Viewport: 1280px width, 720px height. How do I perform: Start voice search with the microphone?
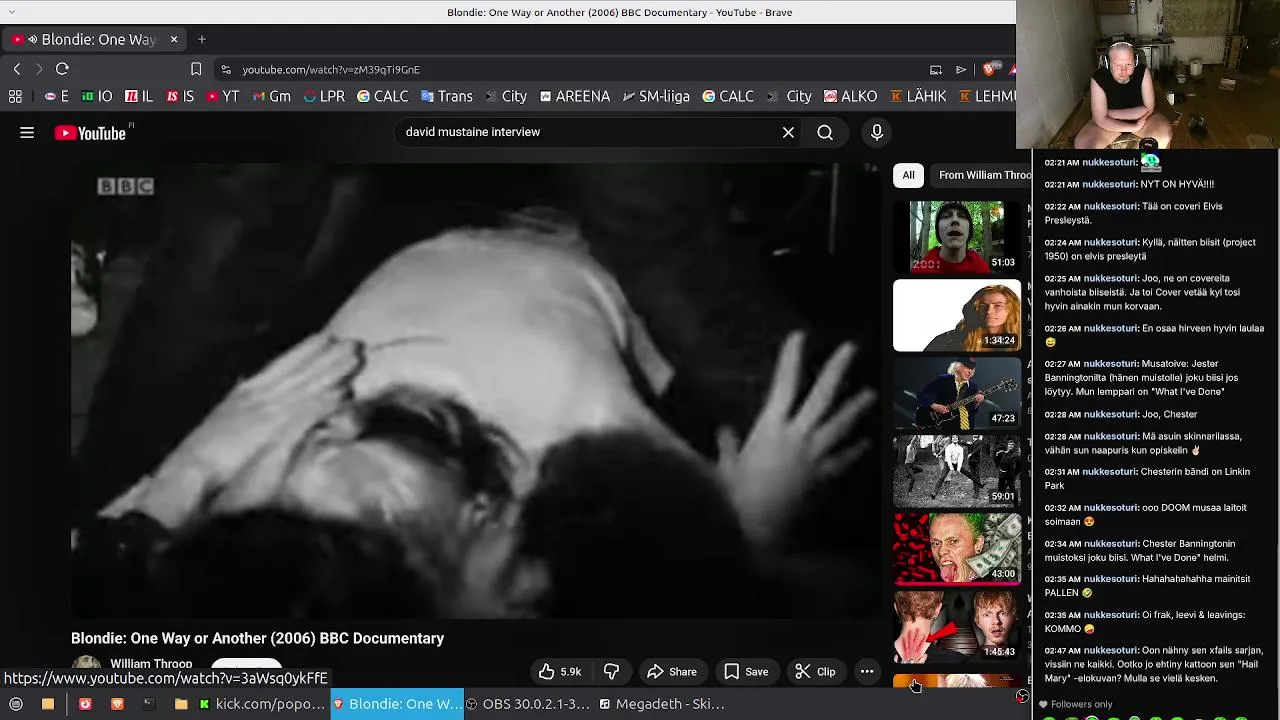pyautogui.click(x=877, y=132)
